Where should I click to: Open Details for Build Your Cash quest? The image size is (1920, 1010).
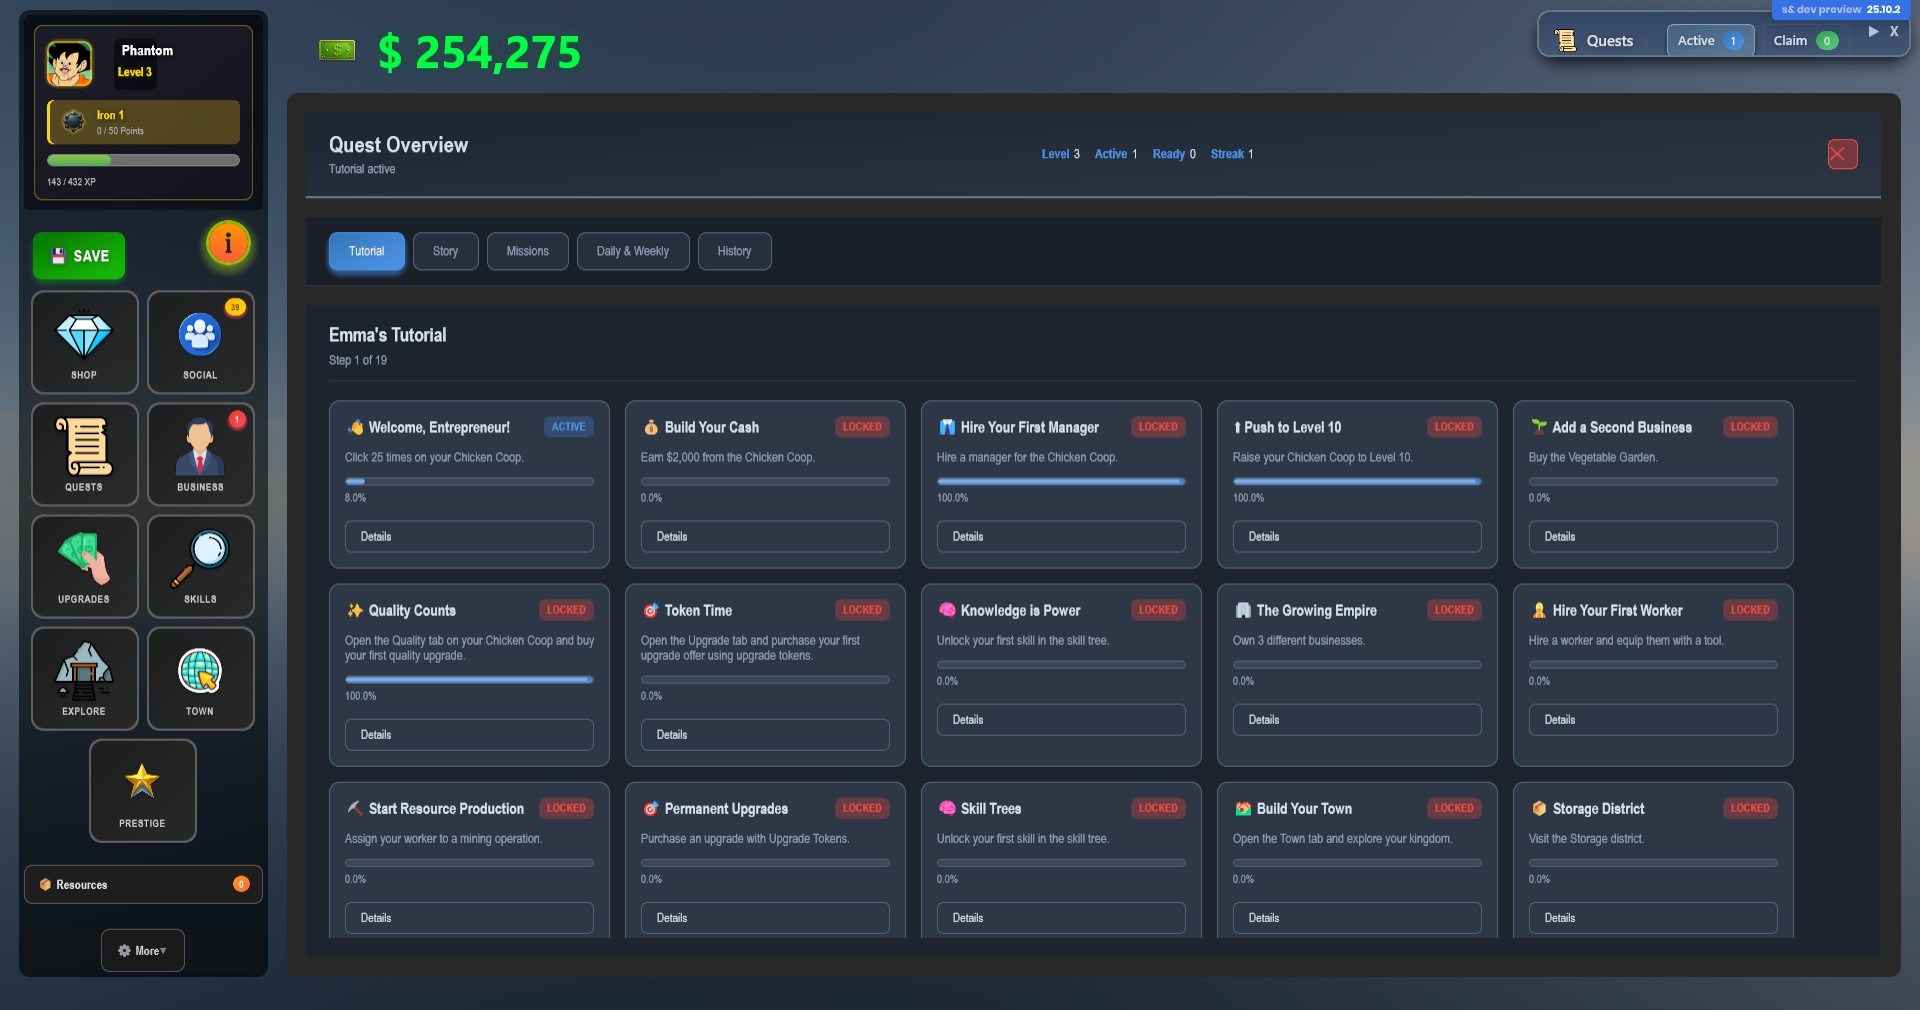764,537
